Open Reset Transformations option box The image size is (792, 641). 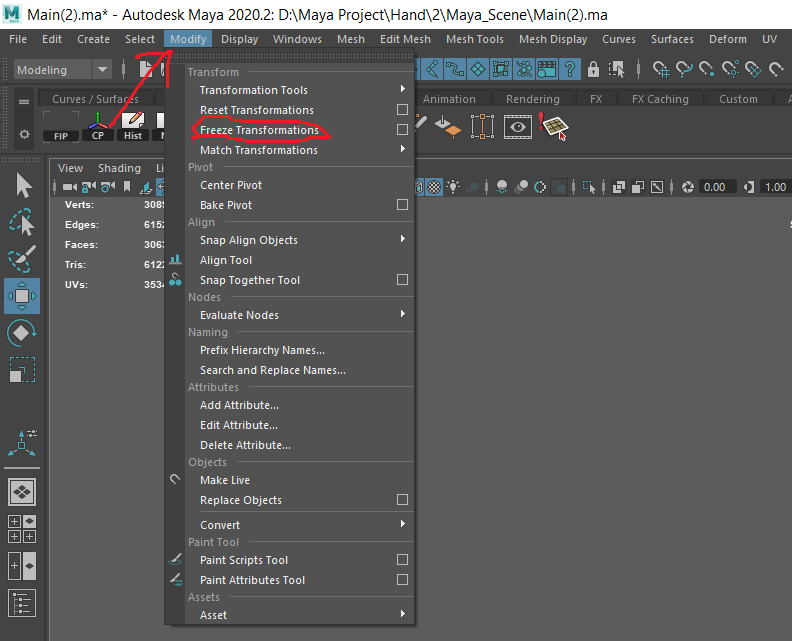click(402, 110)
